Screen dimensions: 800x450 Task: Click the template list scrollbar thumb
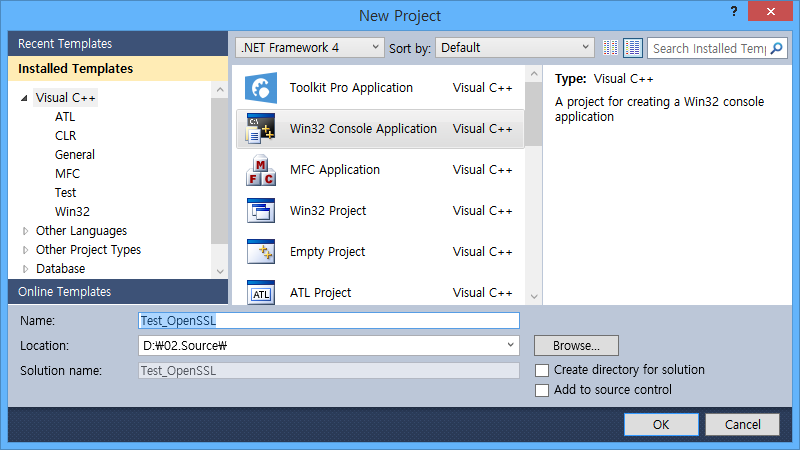[x=534, y=114]
